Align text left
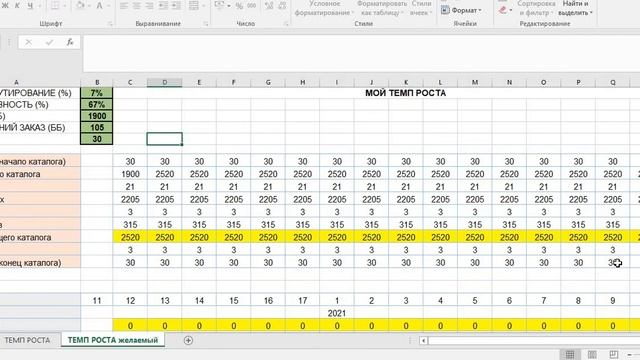The height and width of the screenshot is (360, 640). click(124, 6)
